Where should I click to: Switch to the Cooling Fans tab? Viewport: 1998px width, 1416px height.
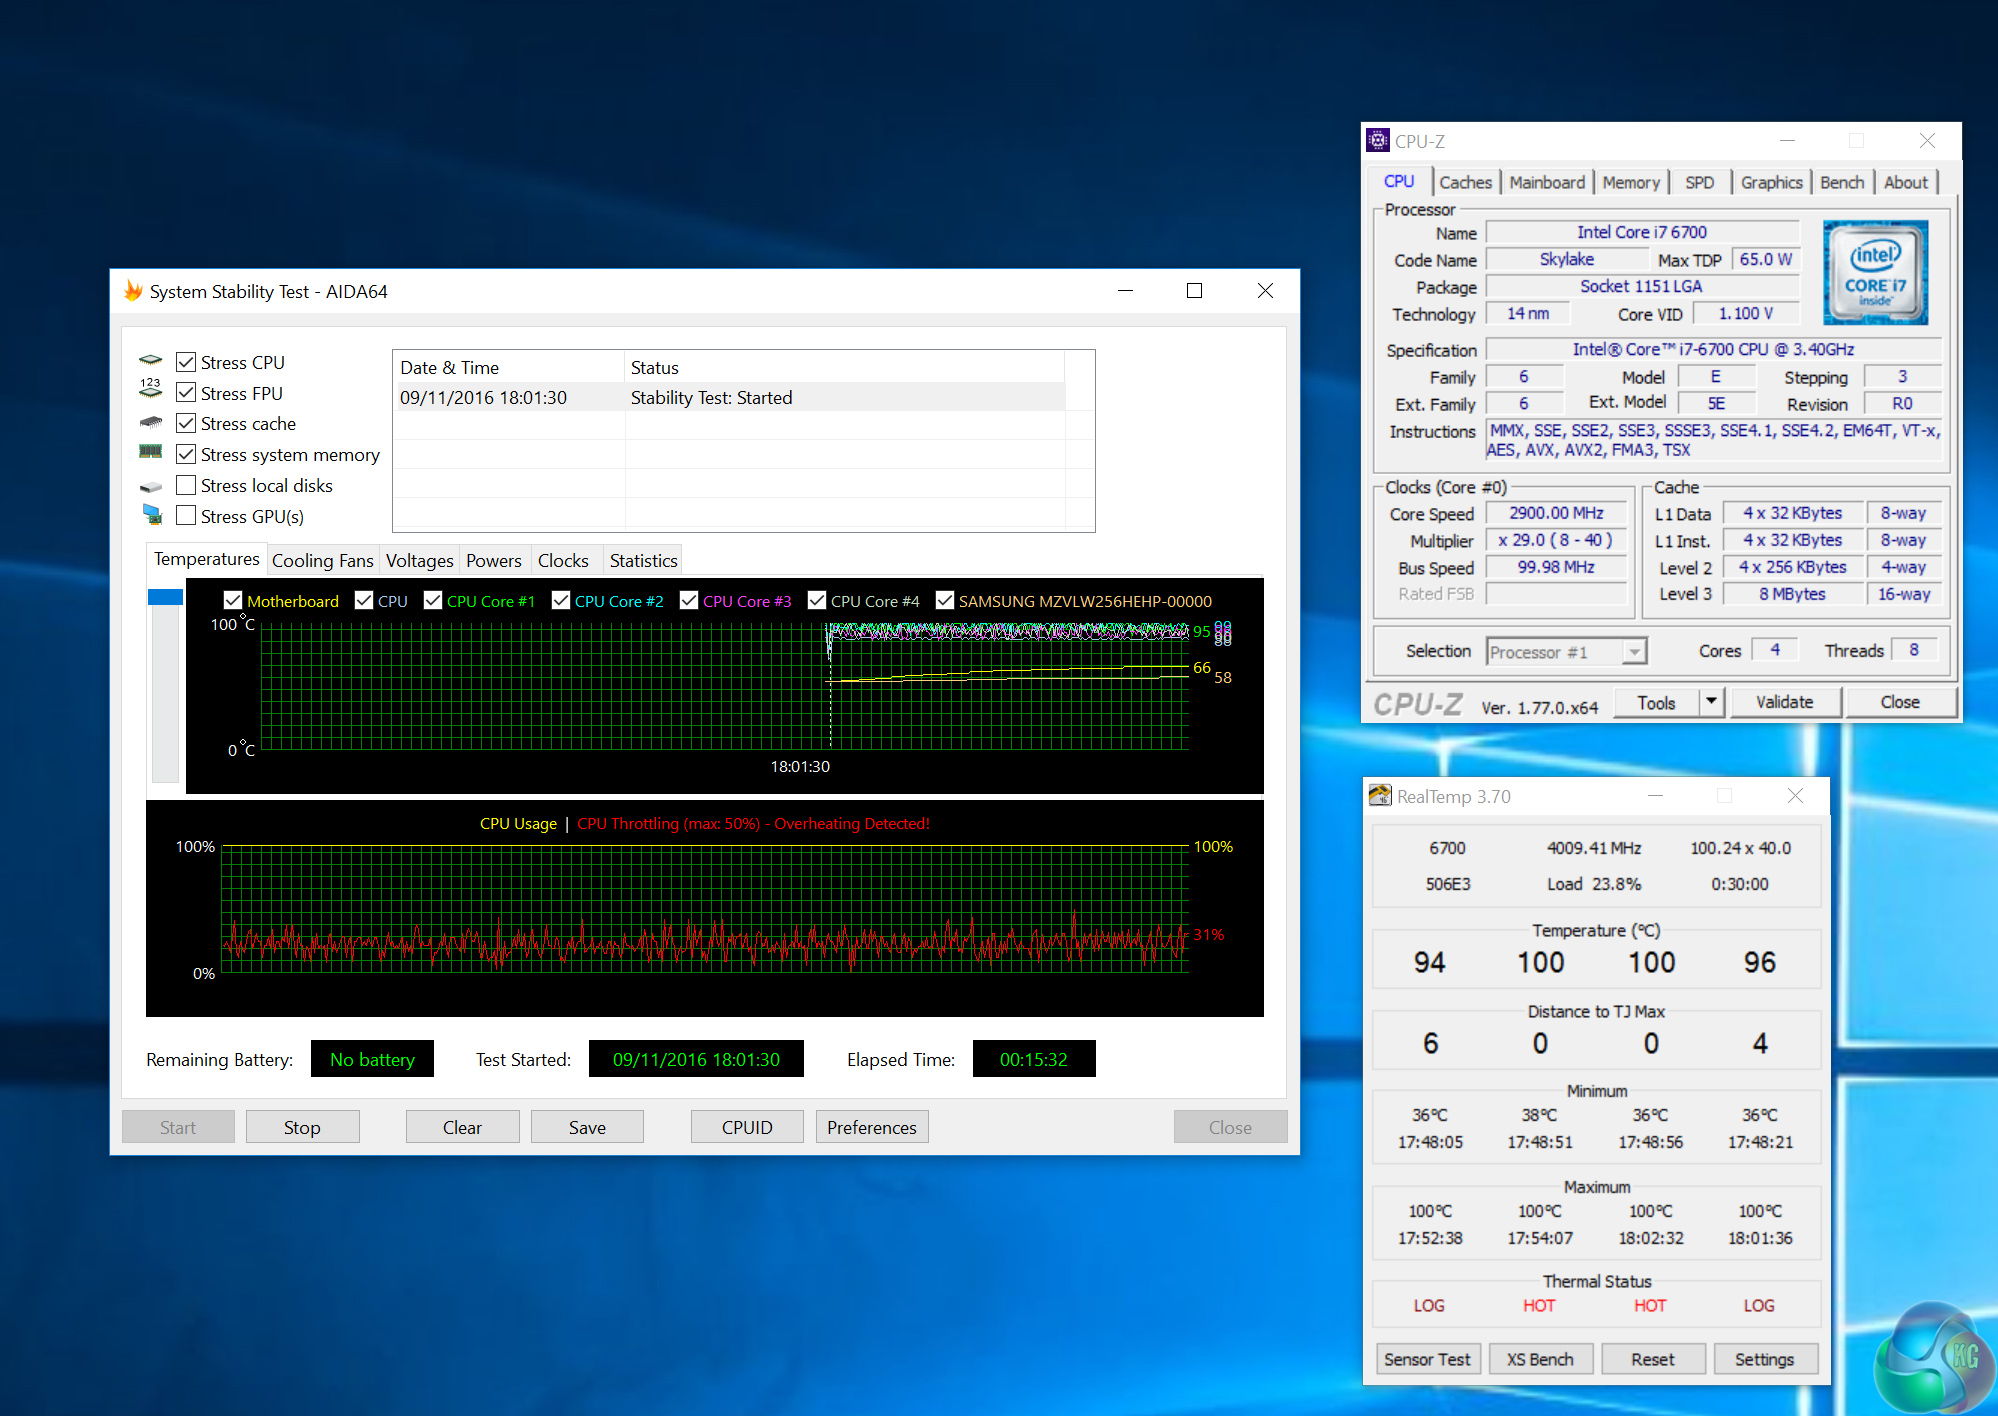(322, 560)
